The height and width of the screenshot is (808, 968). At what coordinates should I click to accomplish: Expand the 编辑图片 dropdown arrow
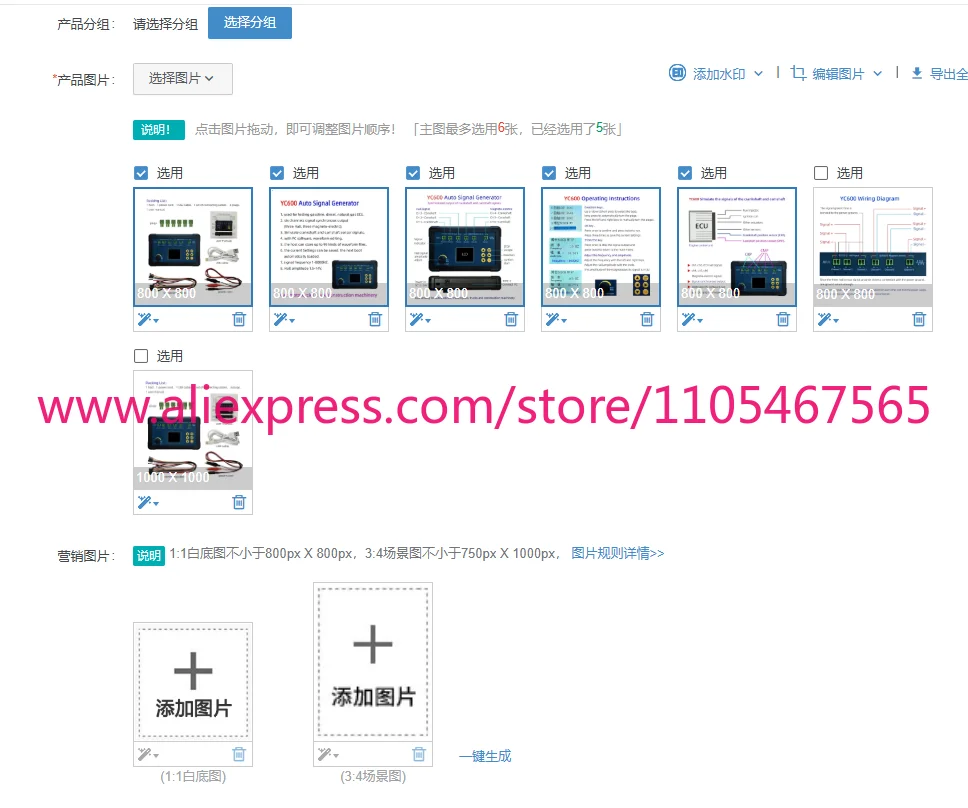pos(877,73)
